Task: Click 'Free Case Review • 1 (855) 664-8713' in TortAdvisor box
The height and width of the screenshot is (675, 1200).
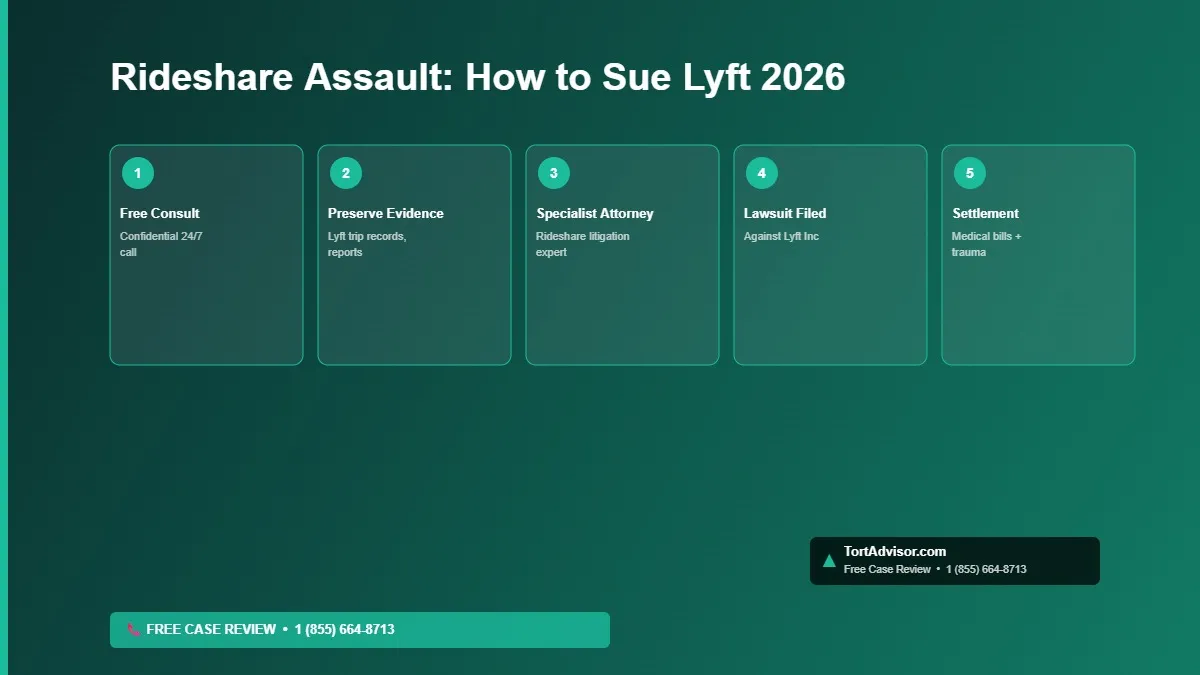Action: click(935, 570)
